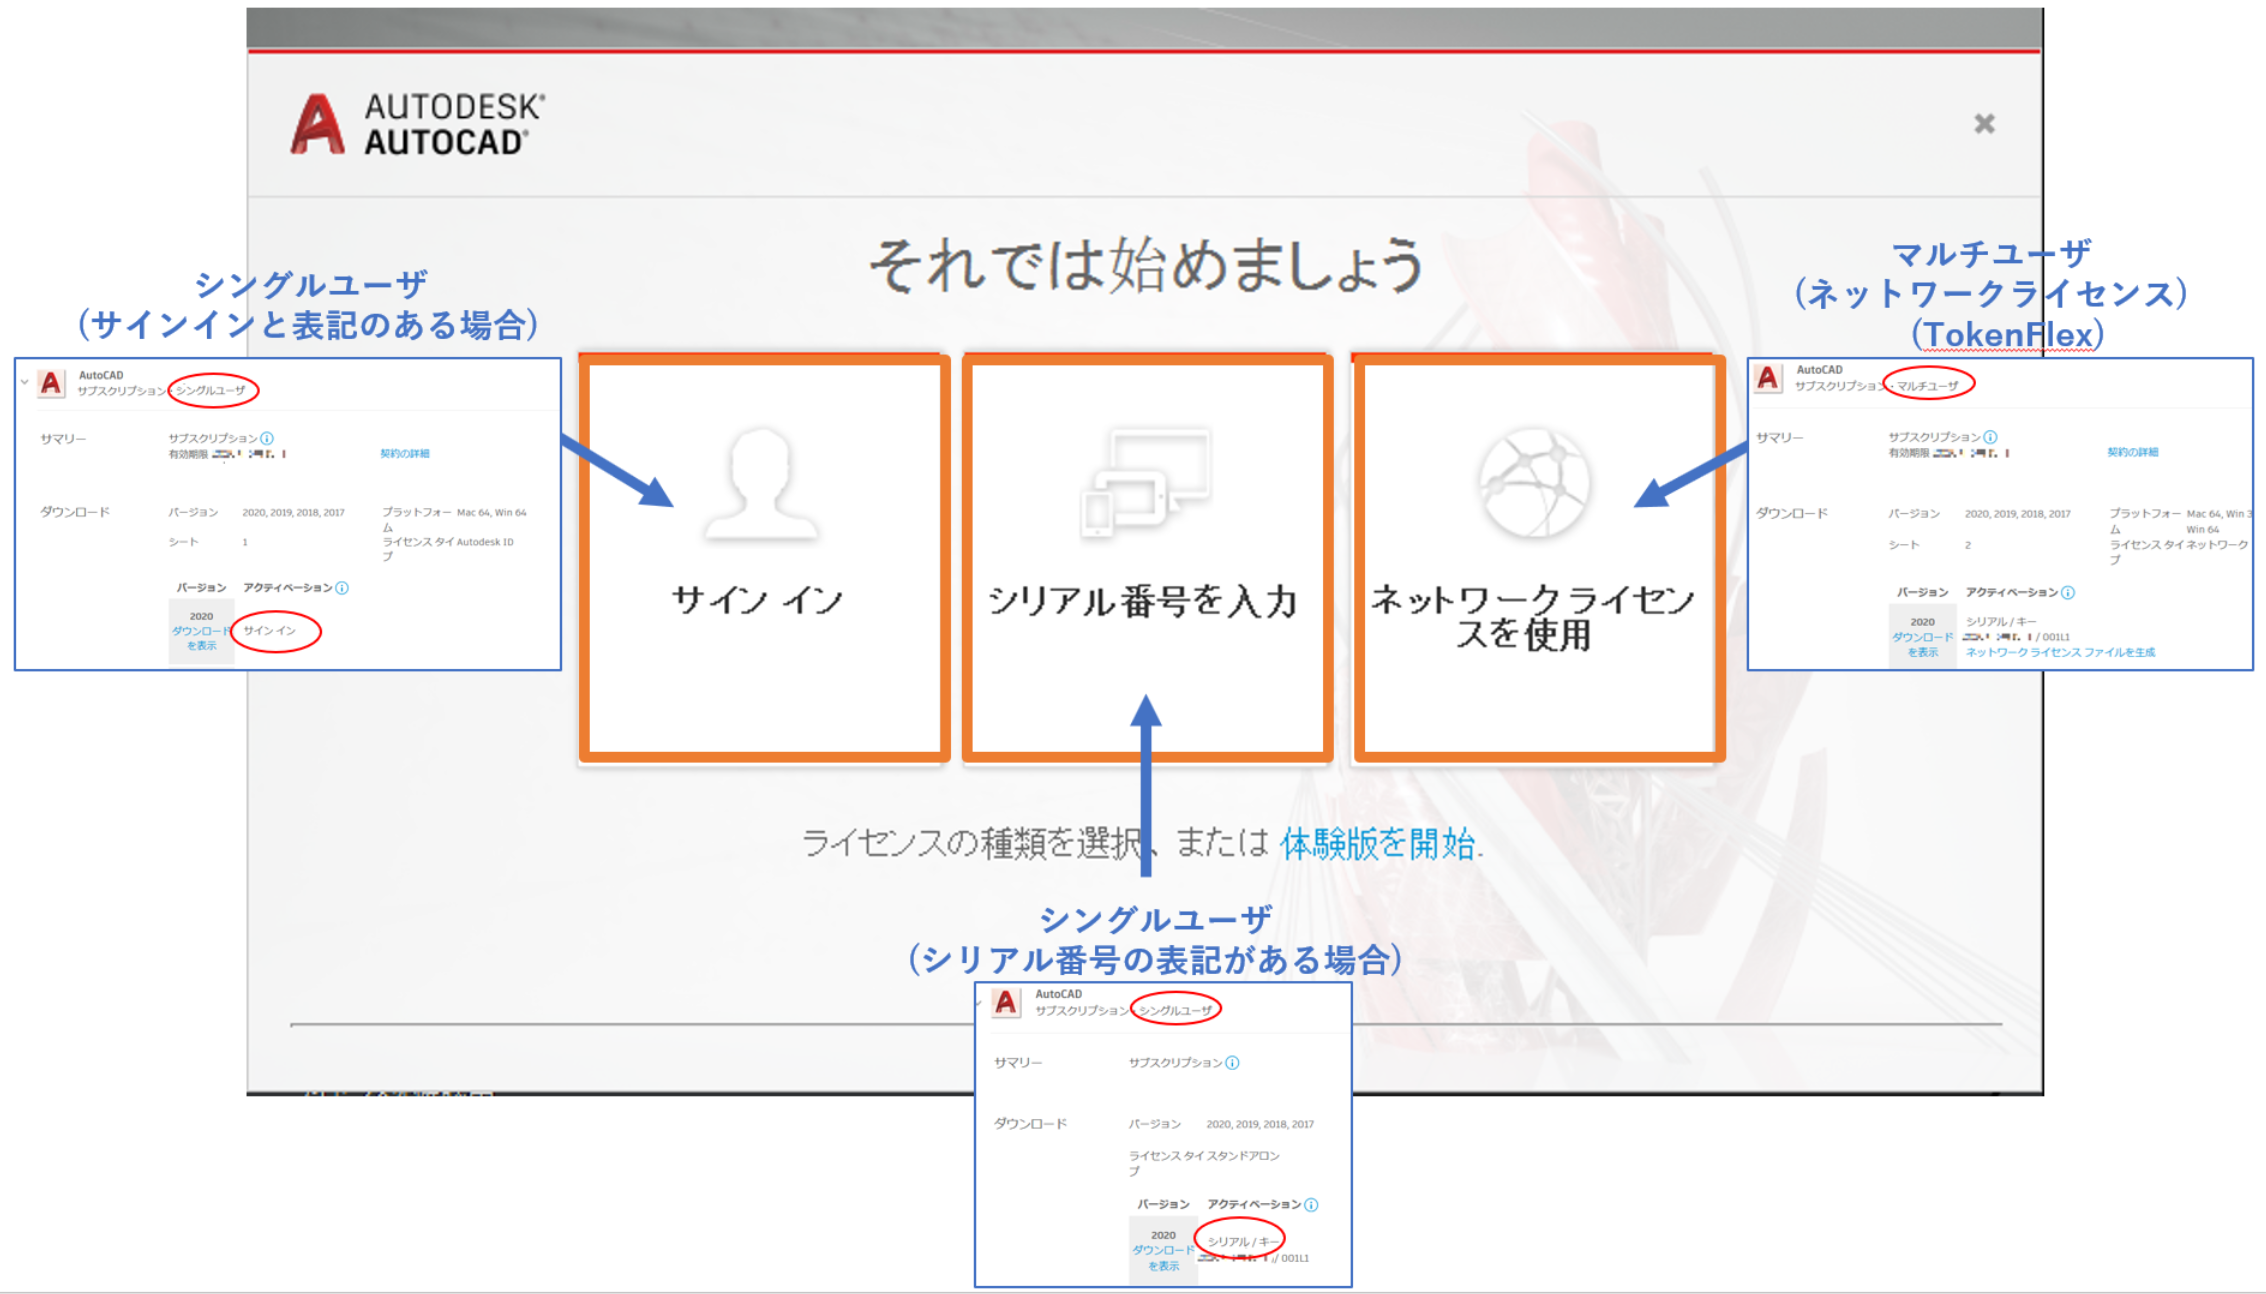Collapse the AutoCAD entry chevron in left panel

pyautogui.click(x=24, y=382)
